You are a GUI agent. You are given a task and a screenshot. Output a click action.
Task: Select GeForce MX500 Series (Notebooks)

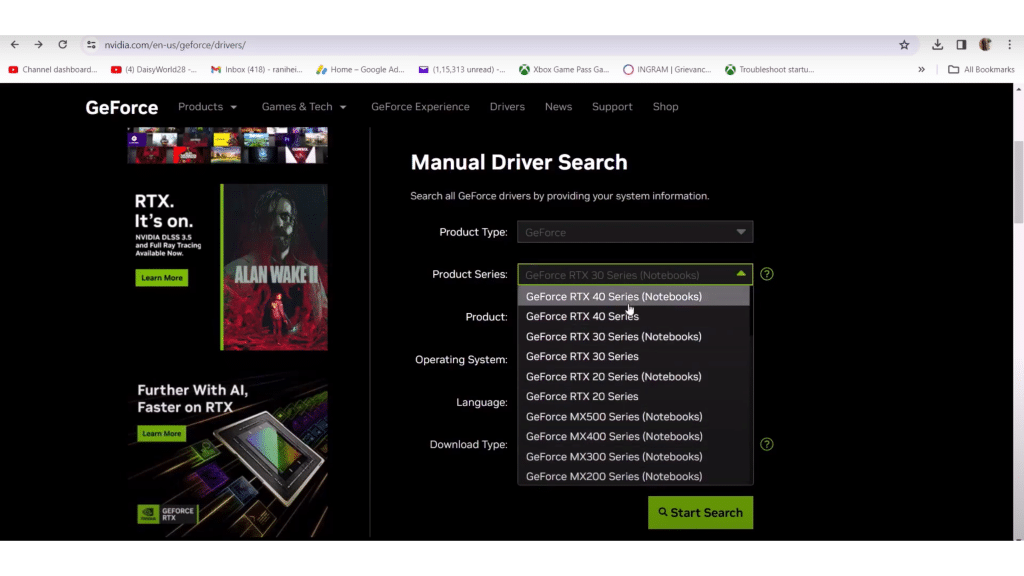[x=633, y=417]
